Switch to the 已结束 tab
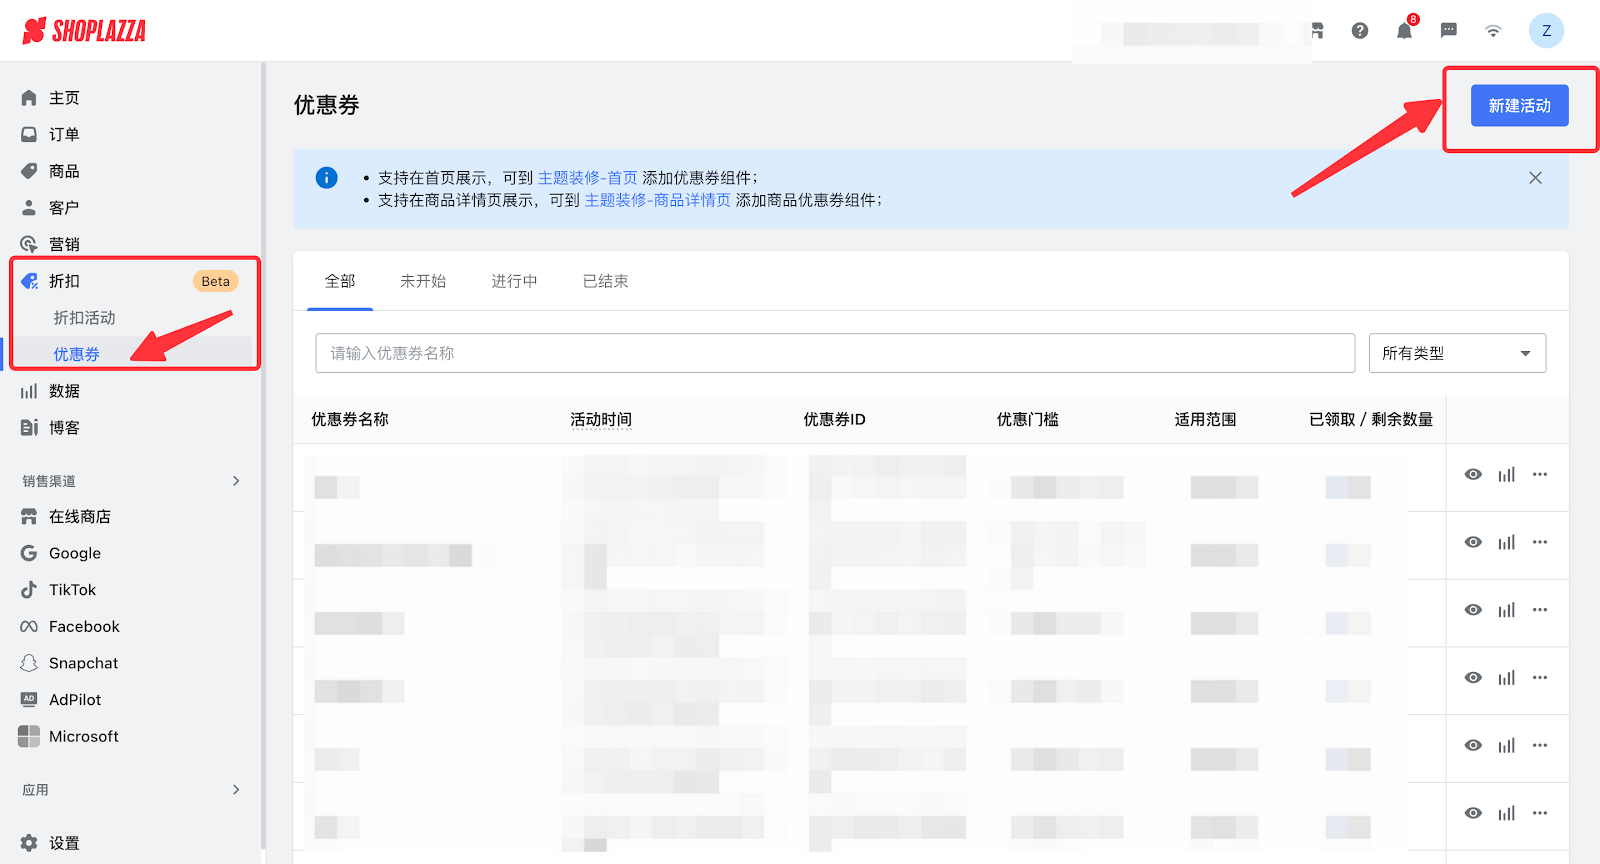 click(605, 282)
